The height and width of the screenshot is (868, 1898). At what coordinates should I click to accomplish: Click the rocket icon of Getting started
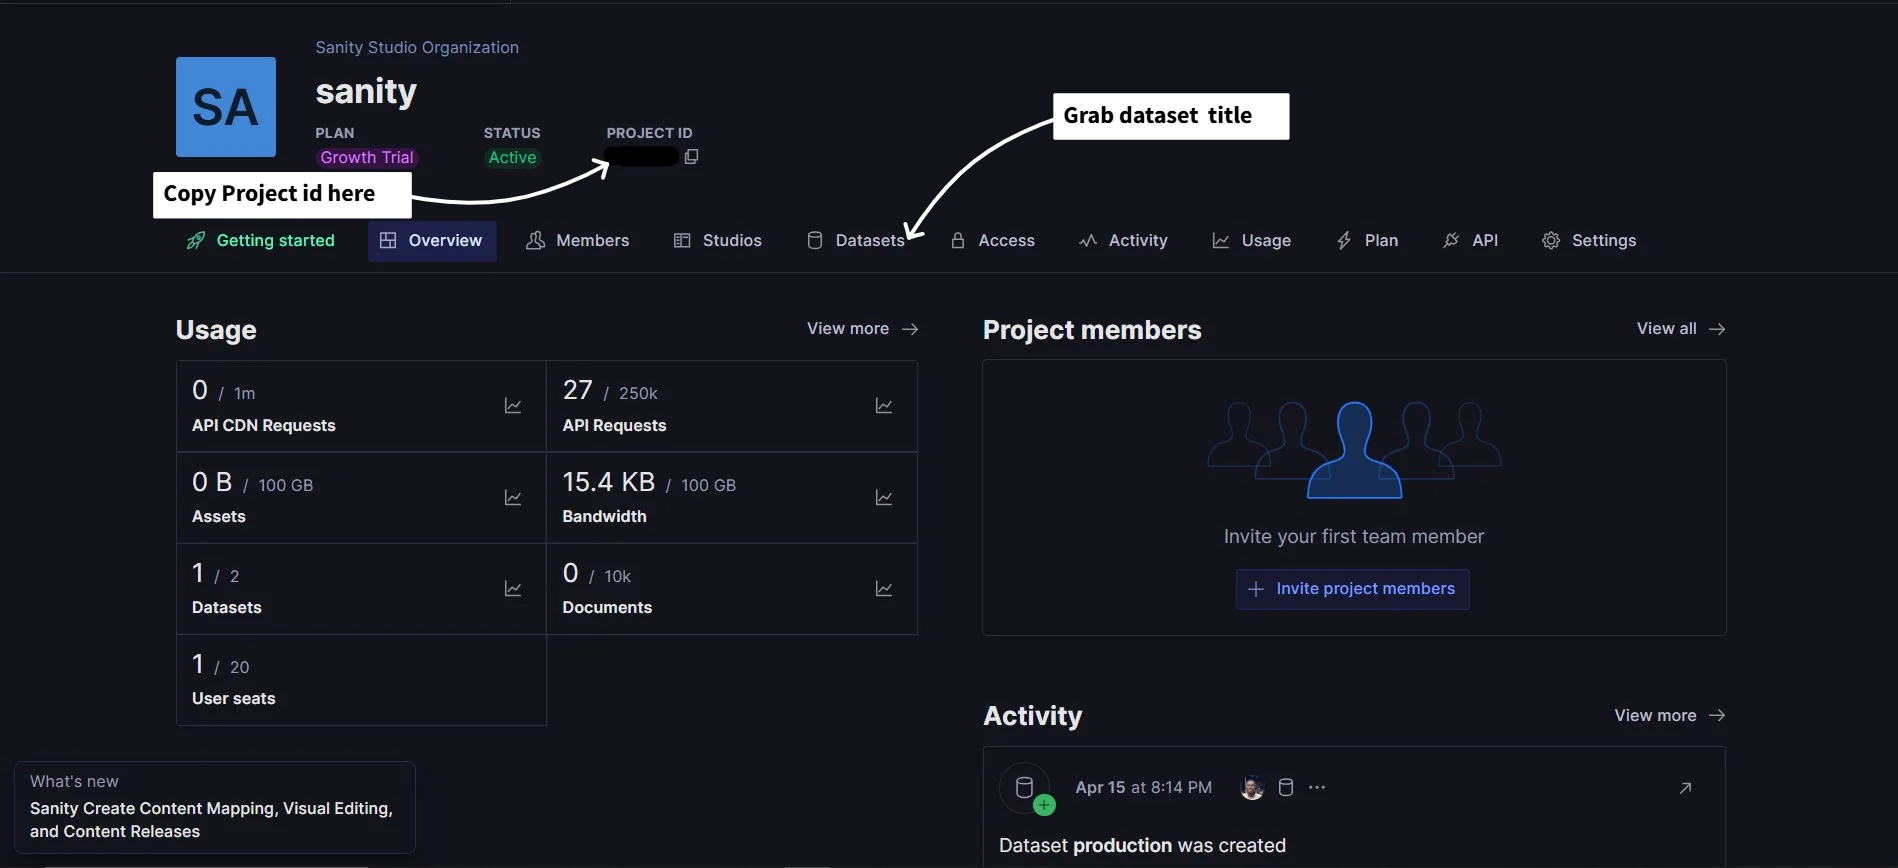pos(196,241)
